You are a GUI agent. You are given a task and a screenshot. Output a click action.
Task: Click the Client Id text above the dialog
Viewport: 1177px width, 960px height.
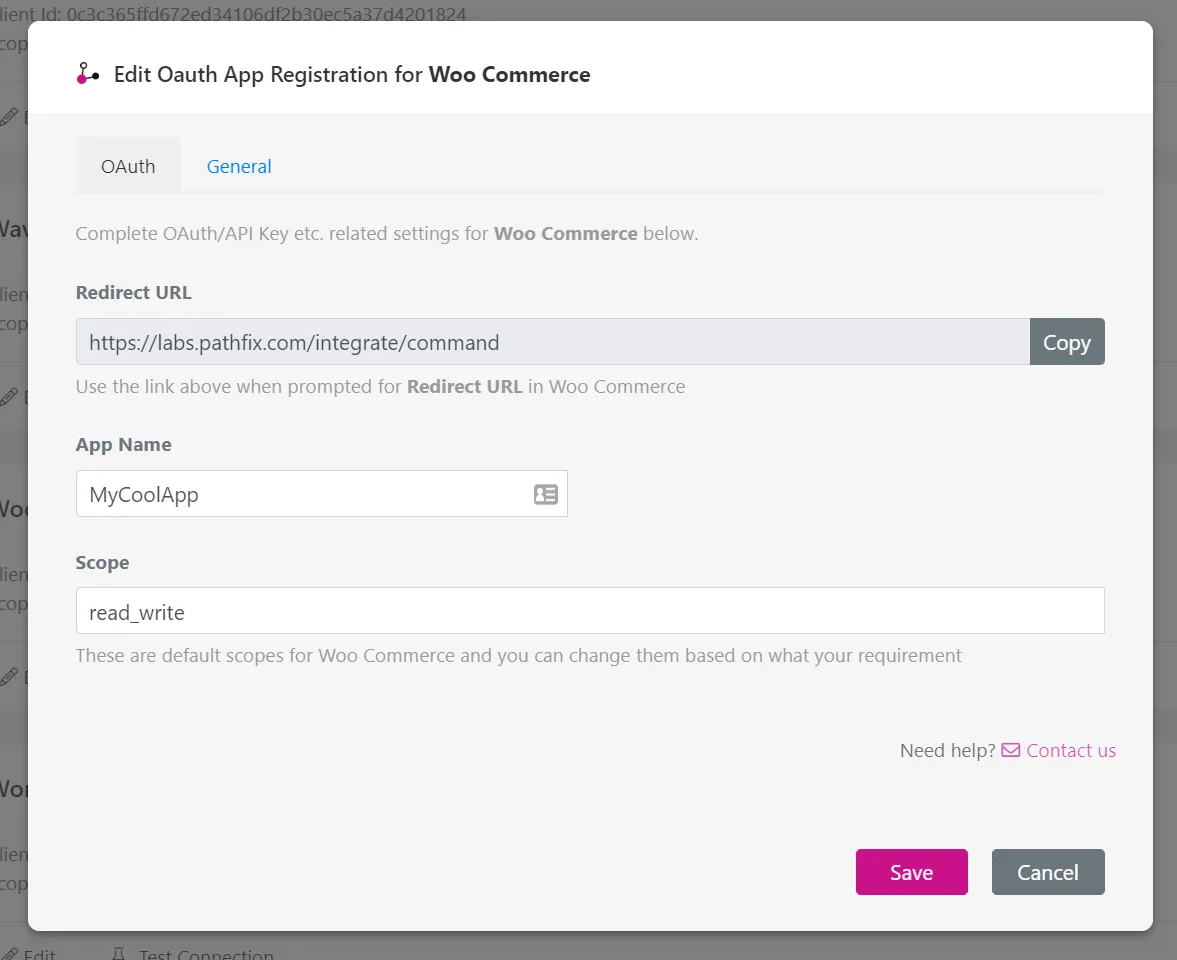pyautogui.click(x=233, y=12)
